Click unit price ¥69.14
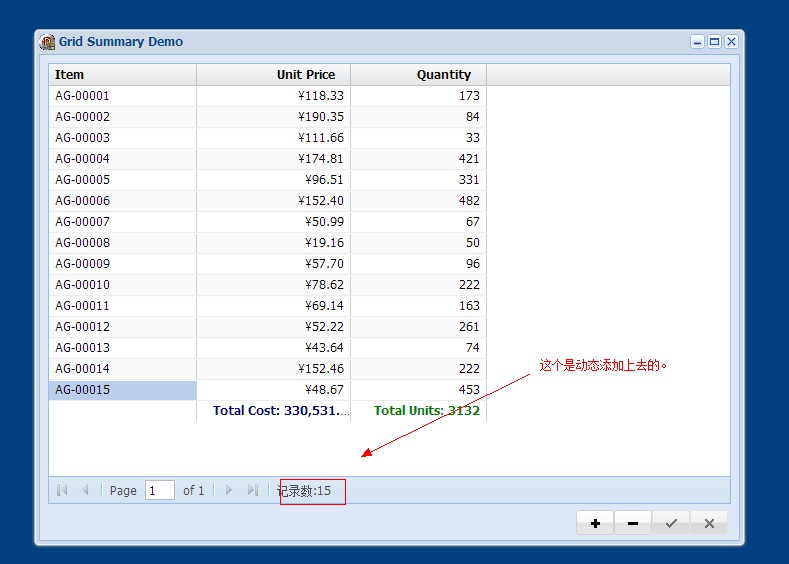The width and height of the screenshot is (789, 564). [273, 306]
